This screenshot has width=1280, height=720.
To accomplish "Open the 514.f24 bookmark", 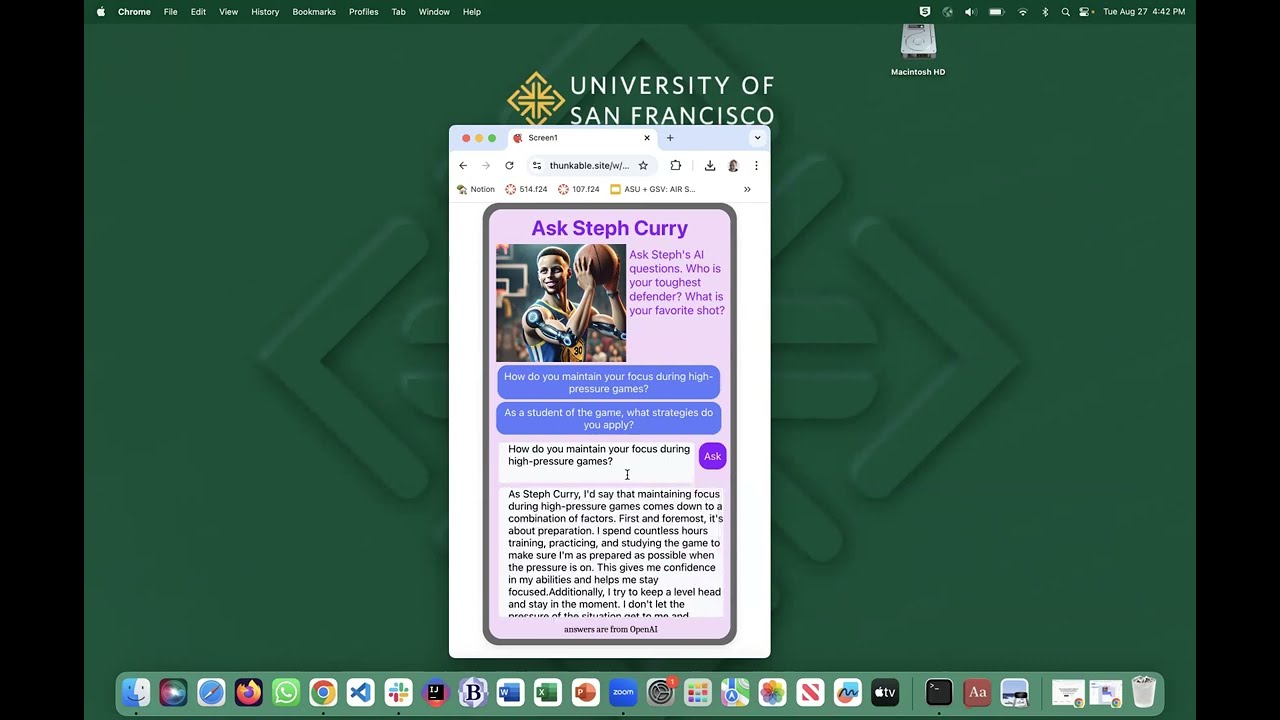I will point(526,189).
